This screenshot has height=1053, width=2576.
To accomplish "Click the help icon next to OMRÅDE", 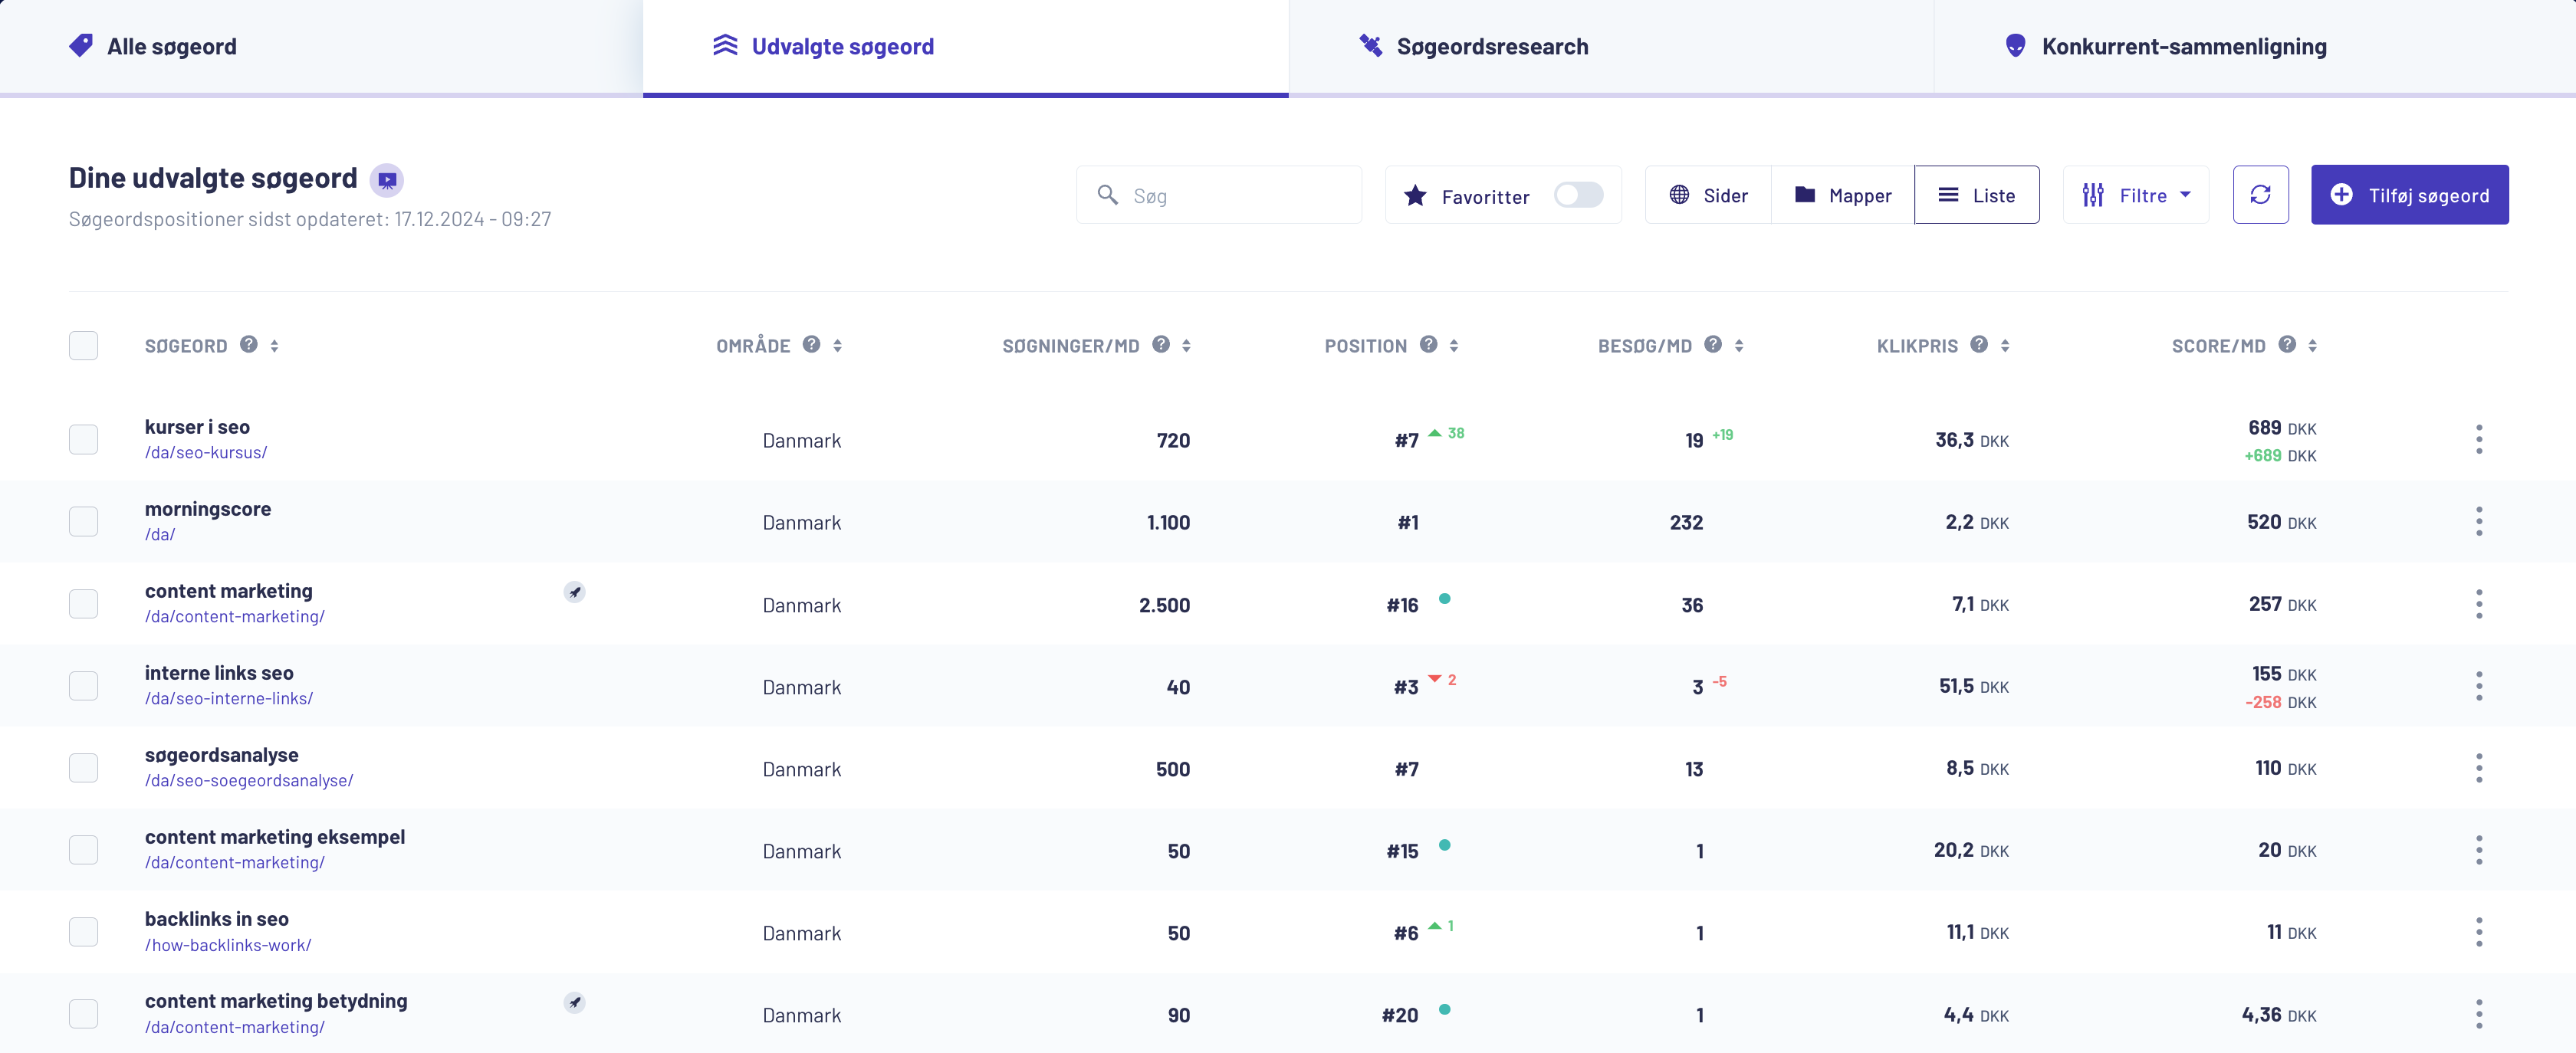I will tap(812, 344).
